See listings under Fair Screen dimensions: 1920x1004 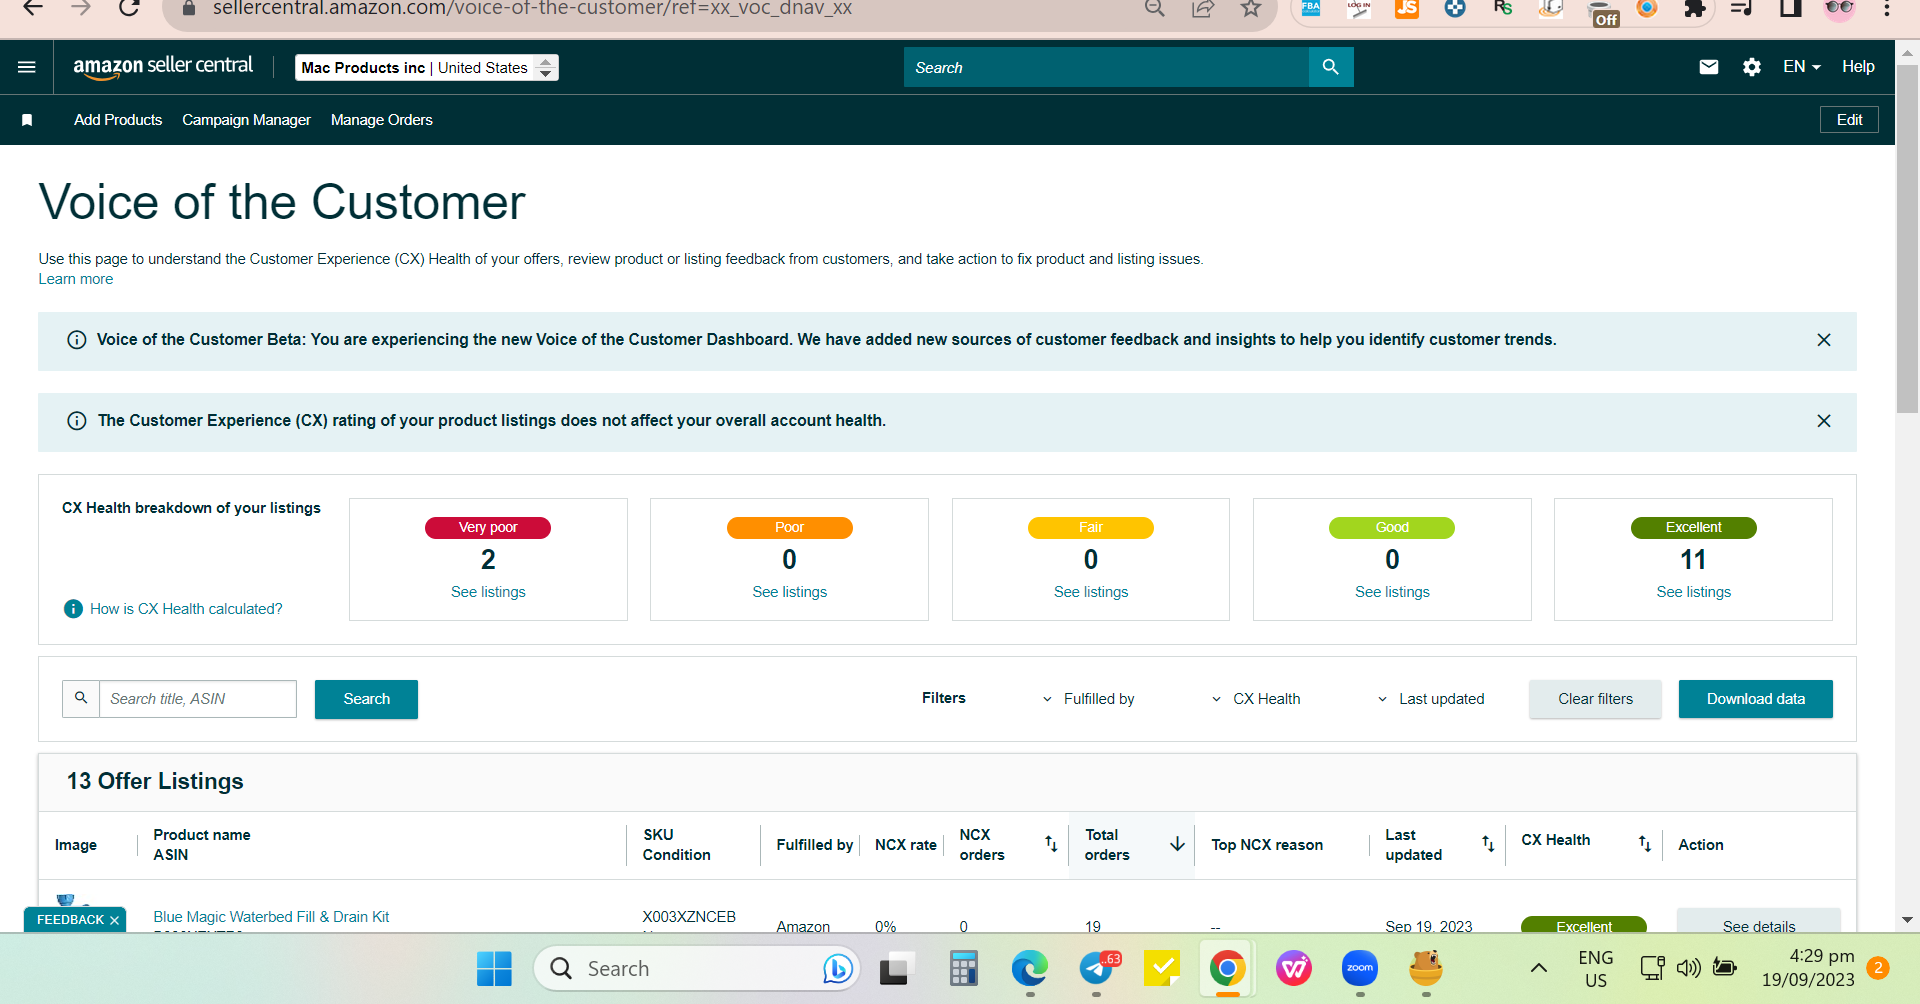coord(1091,592)
